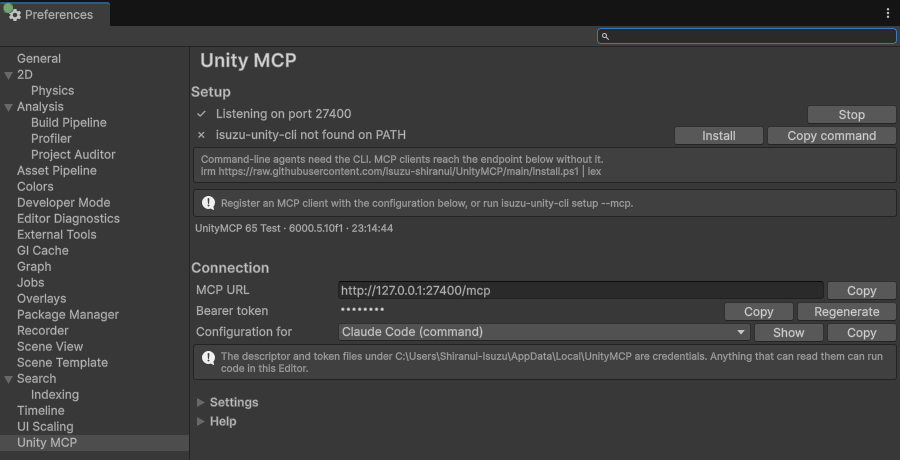This screenshot has width=900, height=460.
Task: Focus the preferences search field
Action: click(746, 36)
